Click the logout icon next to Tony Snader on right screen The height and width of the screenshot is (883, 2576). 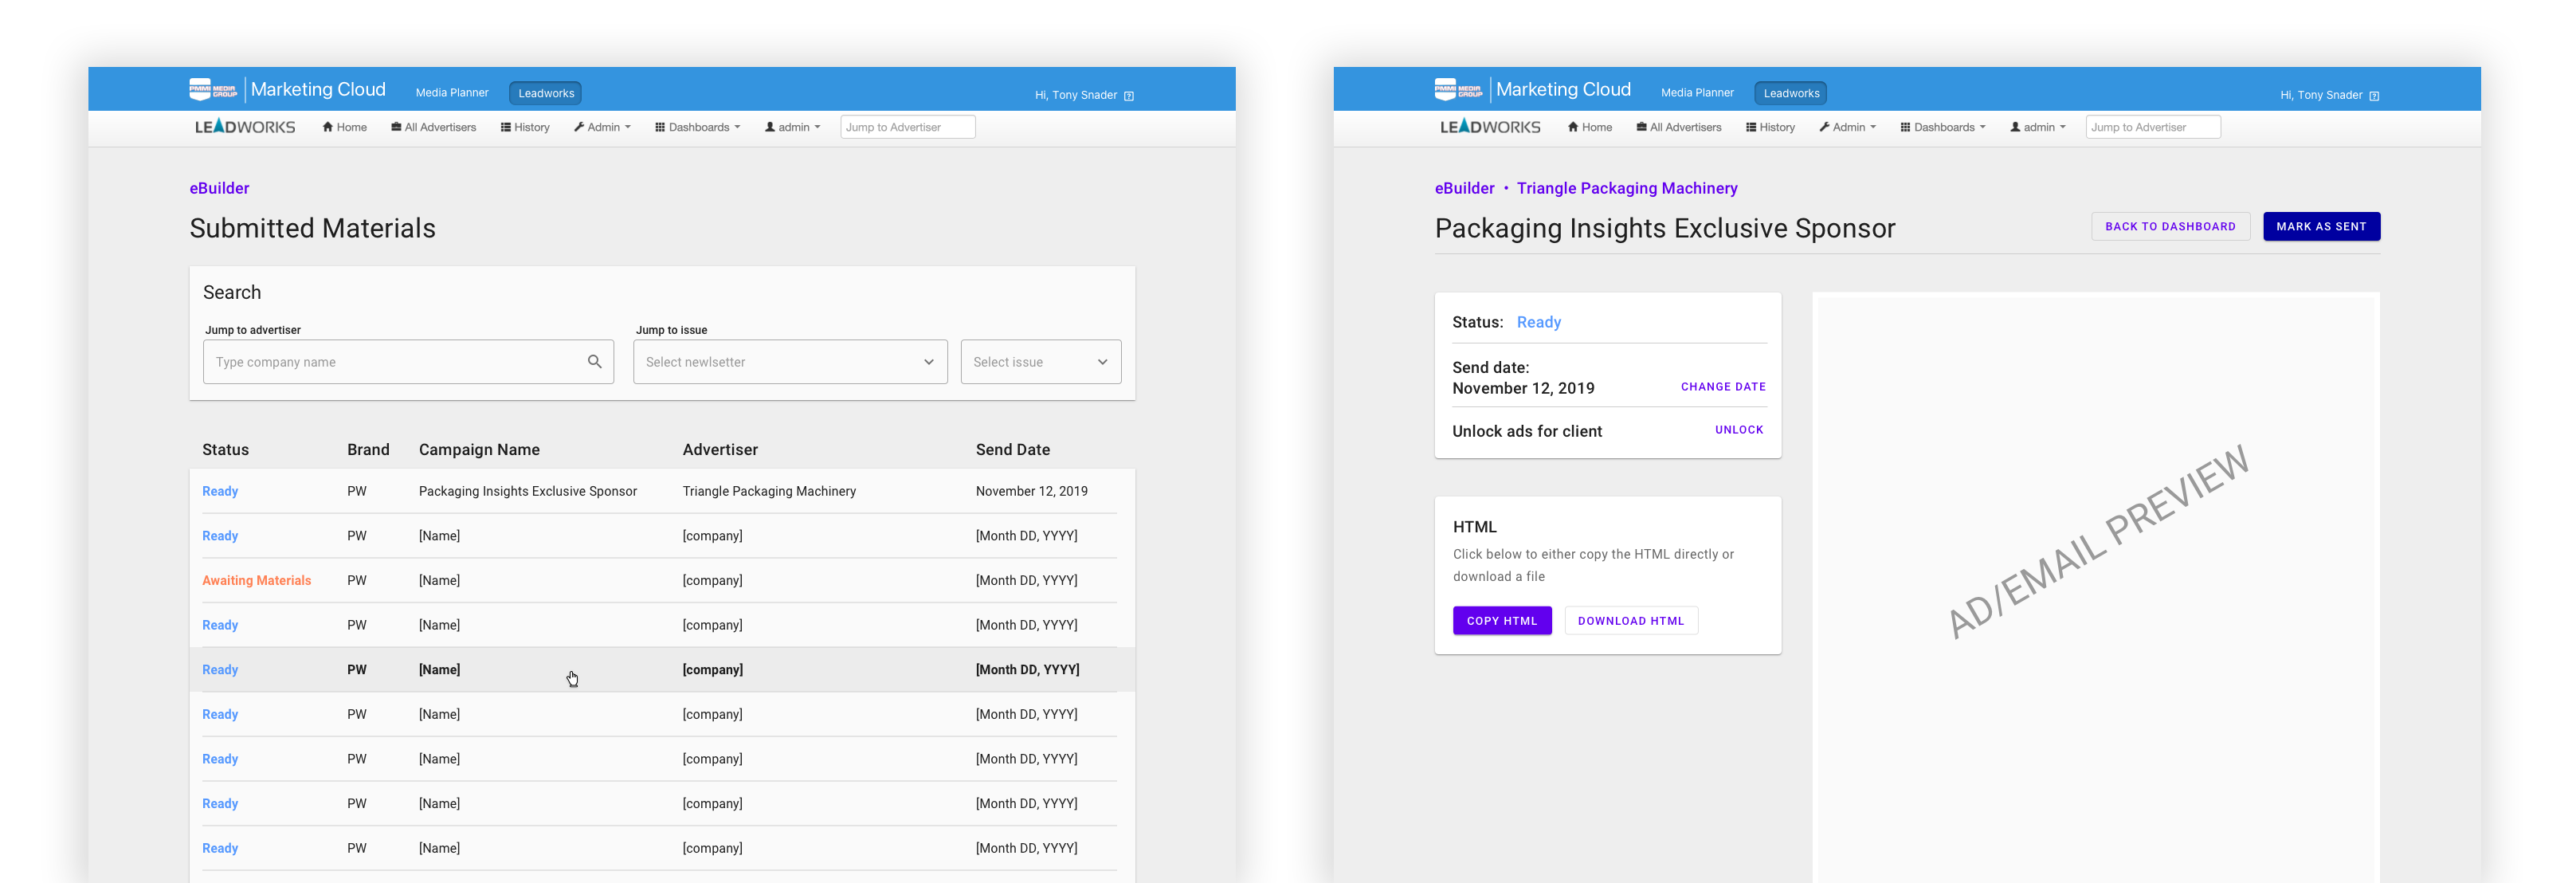pos(2374,96)
